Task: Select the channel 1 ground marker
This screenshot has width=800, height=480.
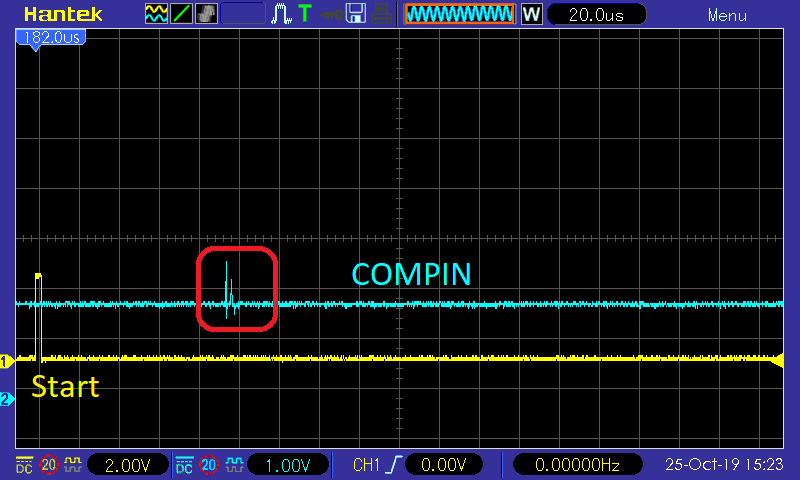Action: (x=7, y=361)
